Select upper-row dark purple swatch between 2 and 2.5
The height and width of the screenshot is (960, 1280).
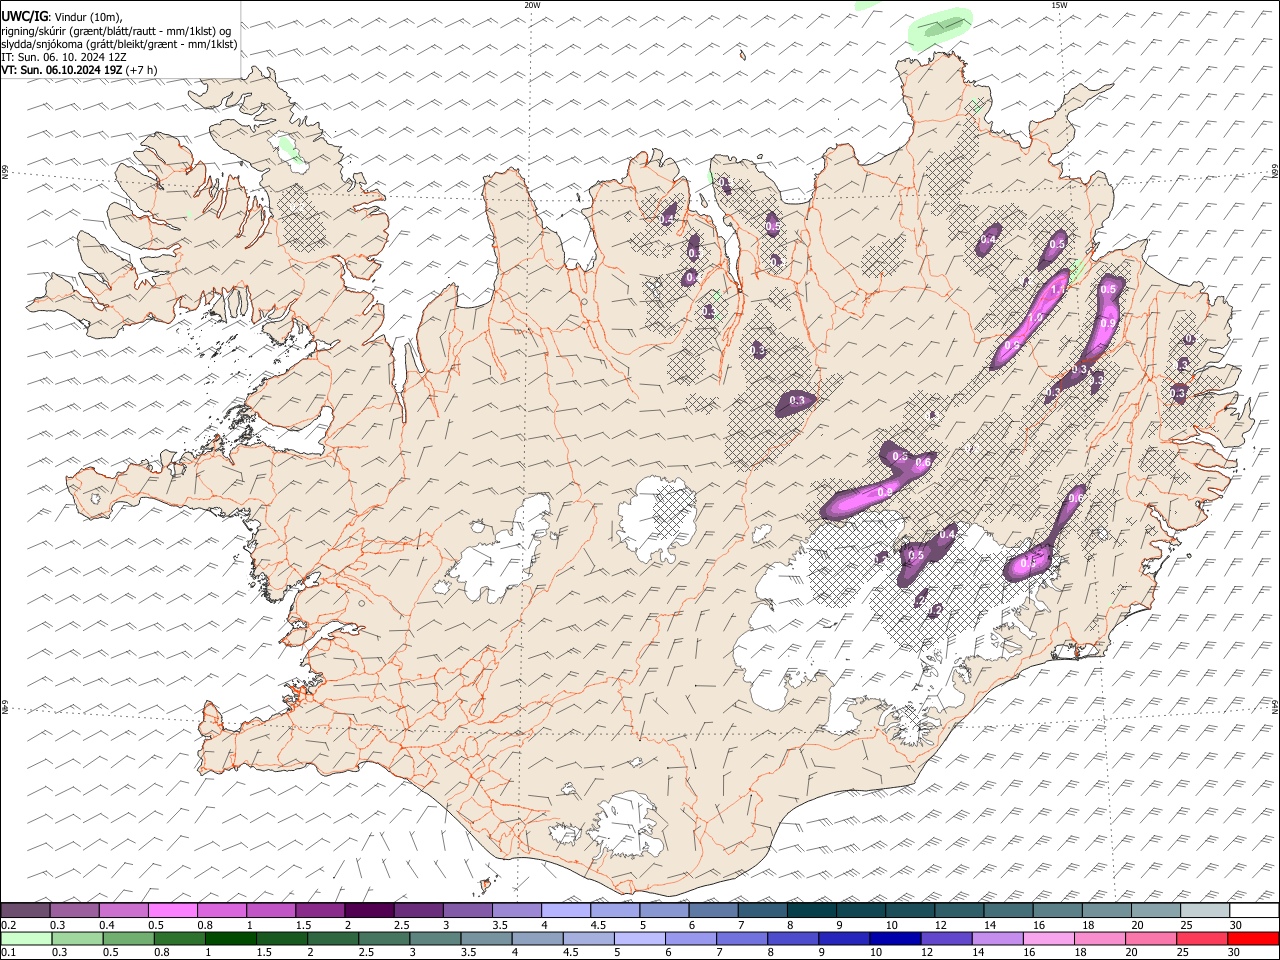[369, 910]
